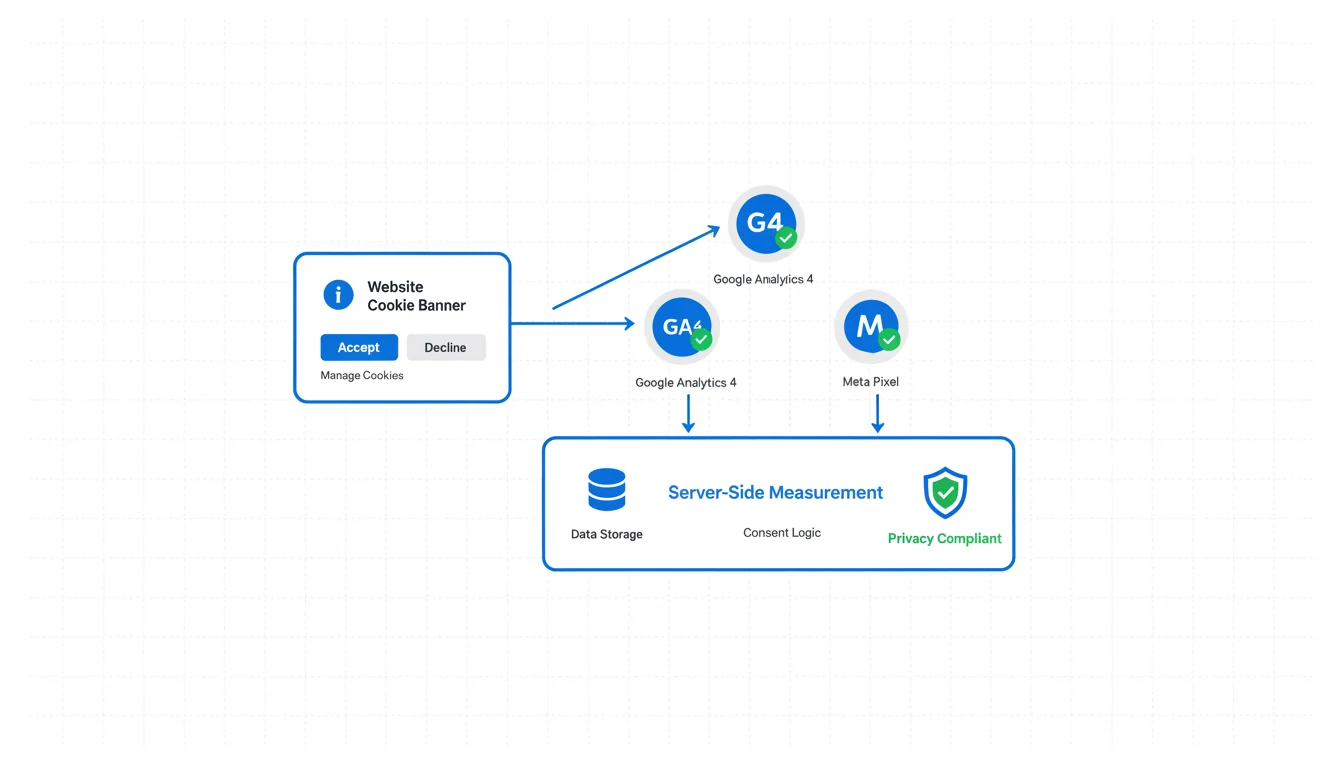This screenshot has height=768, width=1344.
Task: Click the green checkmark badge on GA4 icon
Action: [701, 340]
